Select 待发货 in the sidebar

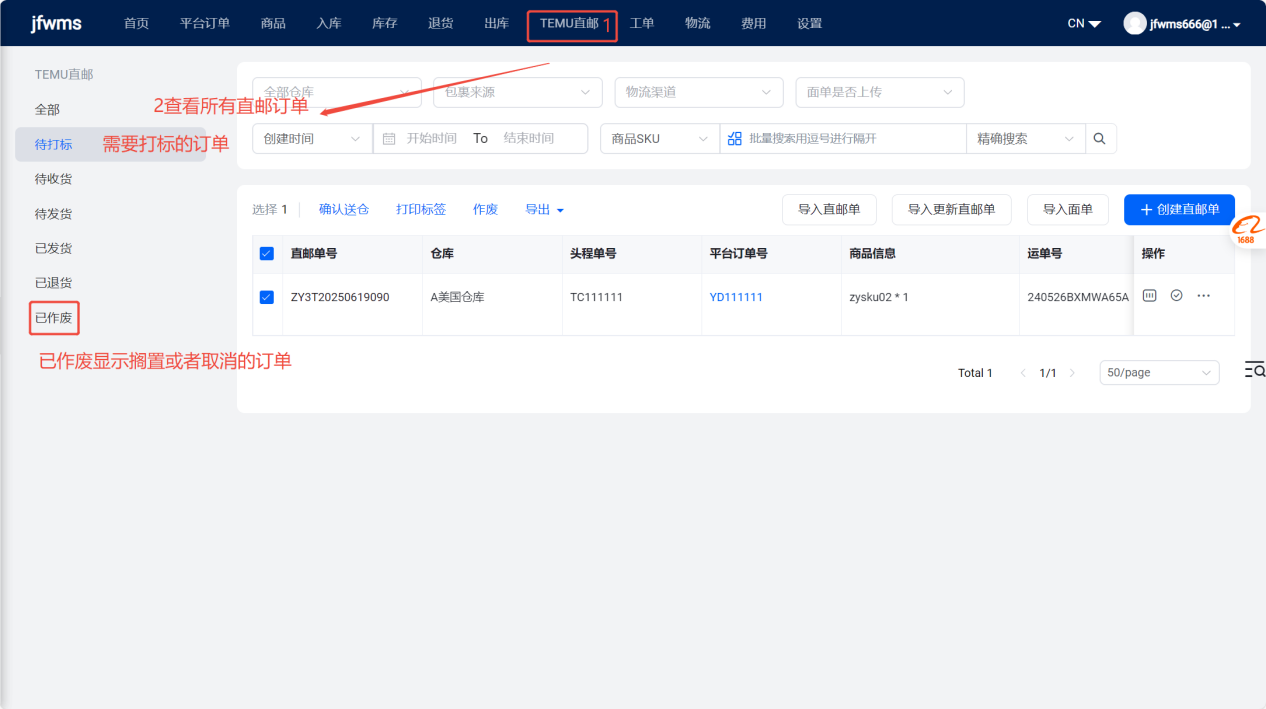coord(54,214)
